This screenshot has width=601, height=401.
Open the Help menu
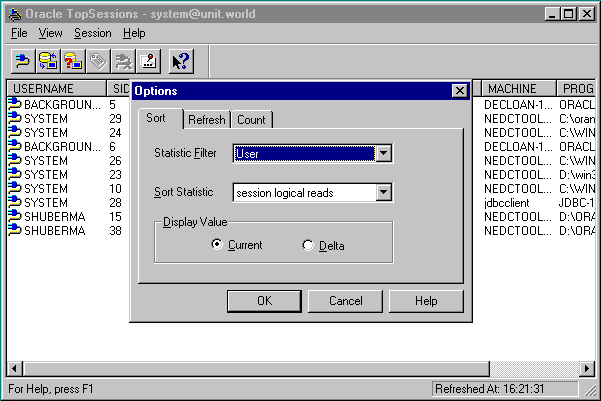click(x=134, y=33)
